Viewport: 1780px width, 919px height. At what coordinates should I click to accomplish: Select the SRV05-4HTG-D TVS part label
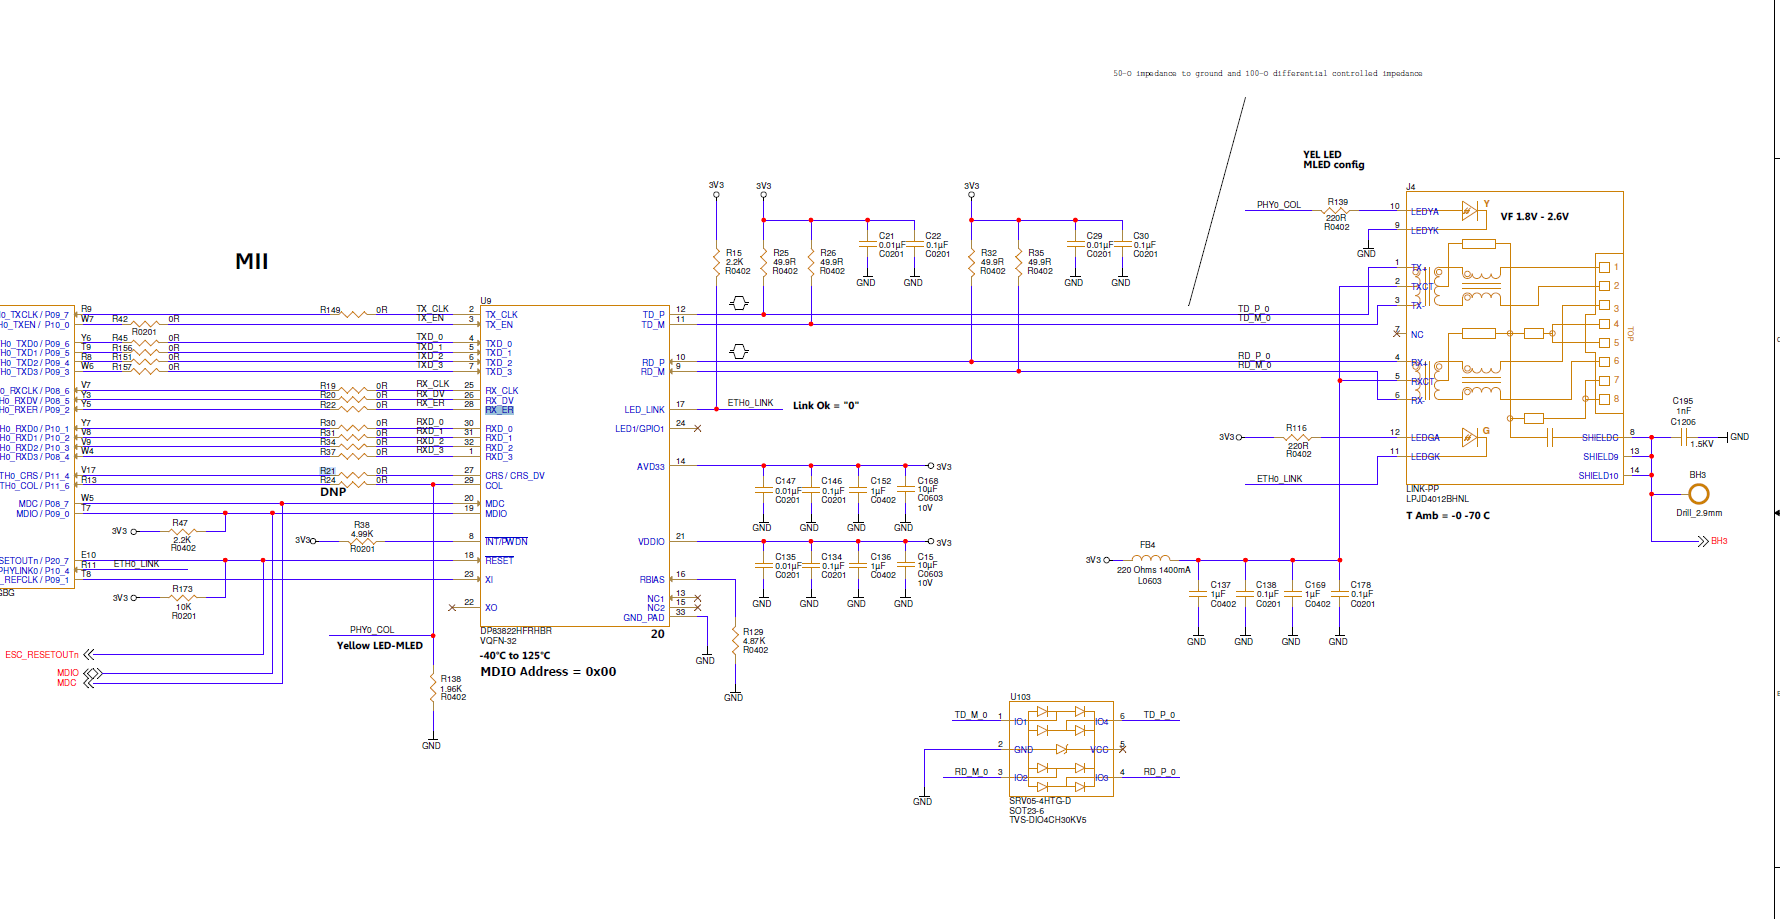pyautogui.click(x=1040, y=801)
